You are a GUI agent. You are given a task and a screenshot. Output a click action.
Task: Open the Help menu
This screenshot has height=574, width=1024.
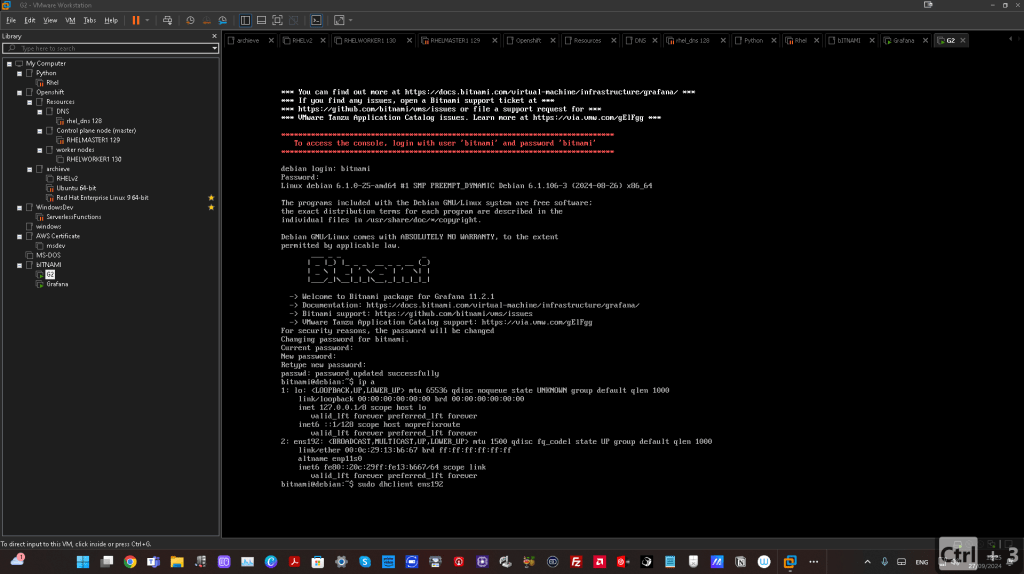[x=111, y=20]
